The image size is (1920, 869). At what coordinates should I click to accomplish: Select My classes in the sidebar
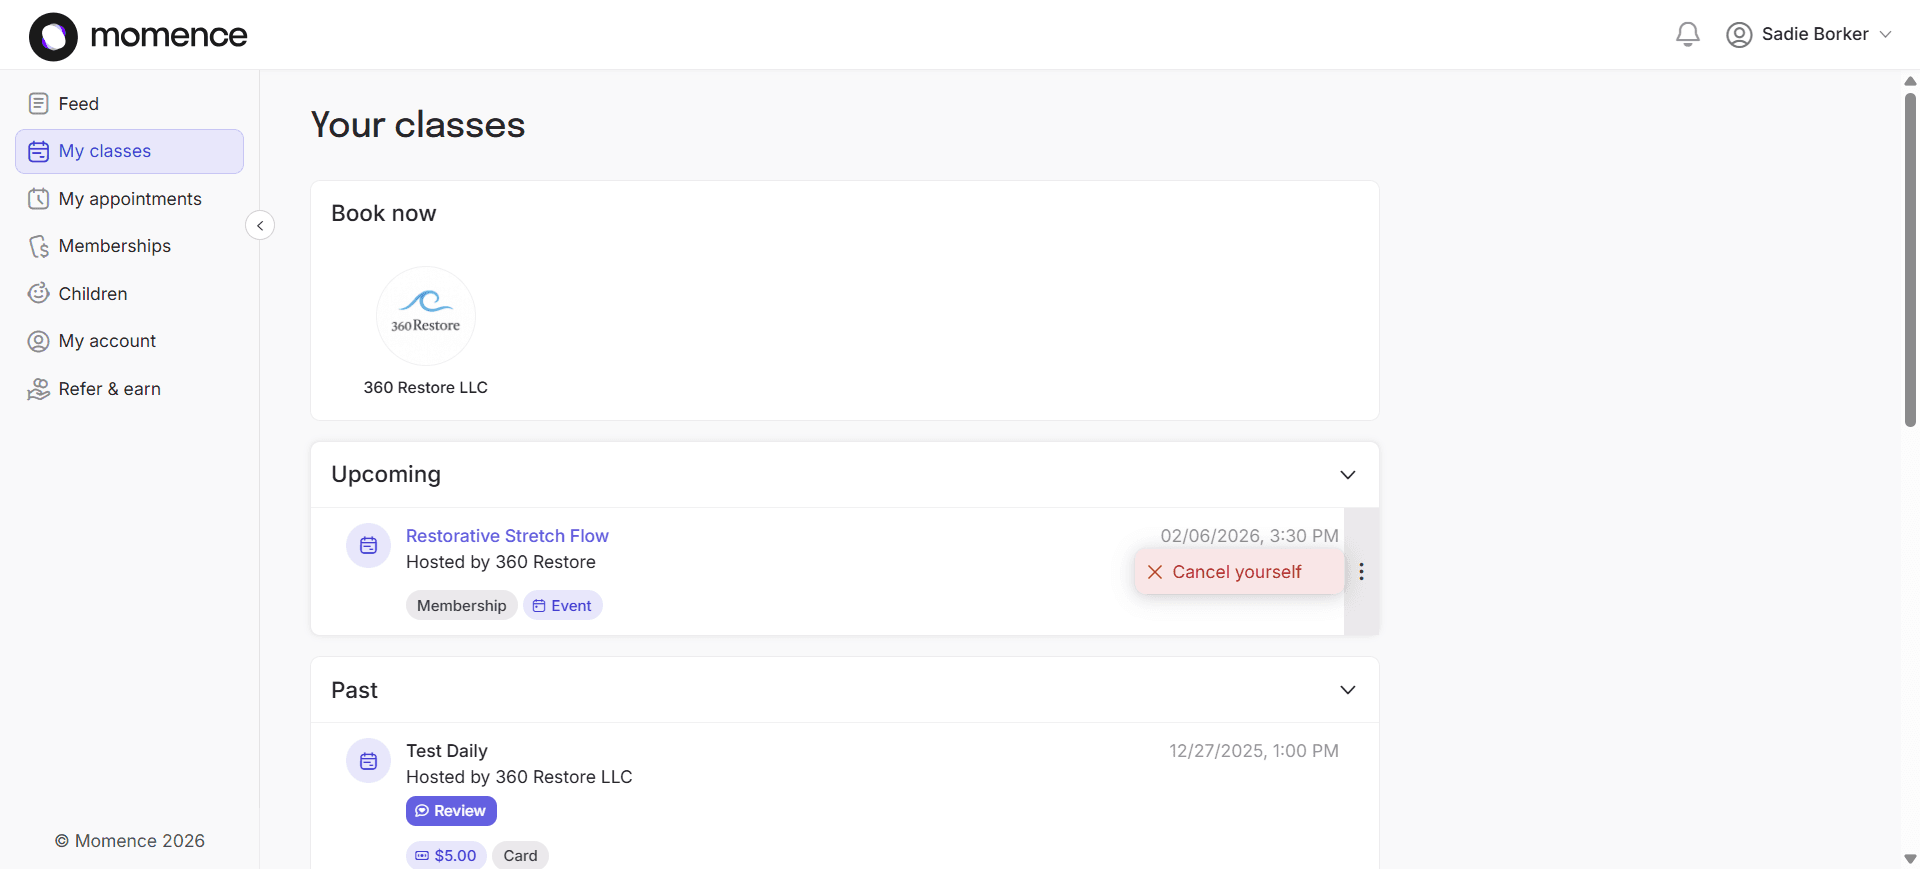[x=130, y=151]
